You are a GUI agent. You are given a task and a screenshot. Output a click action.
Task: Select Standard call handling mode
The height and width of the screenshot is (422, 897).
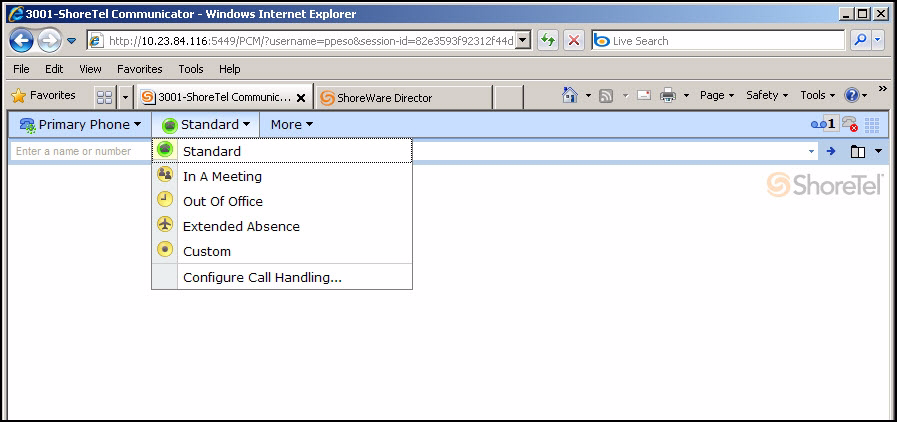(282, 151)
